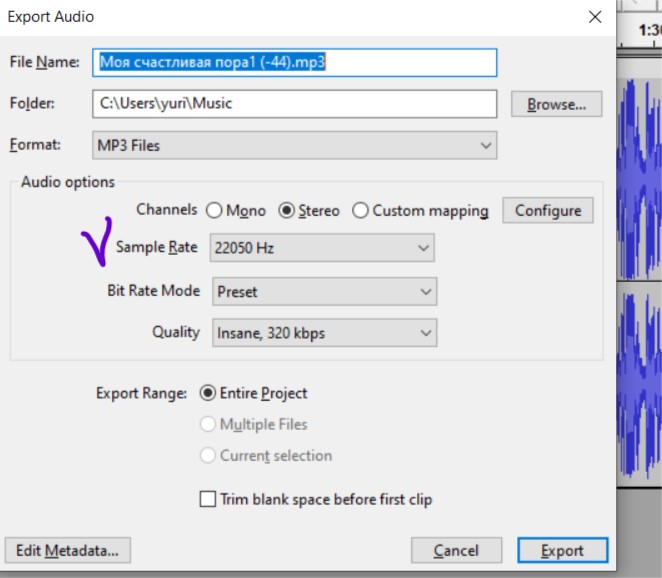Choose the Current selection export option
The height and width of the screenshot is (578, 662).
208,455
